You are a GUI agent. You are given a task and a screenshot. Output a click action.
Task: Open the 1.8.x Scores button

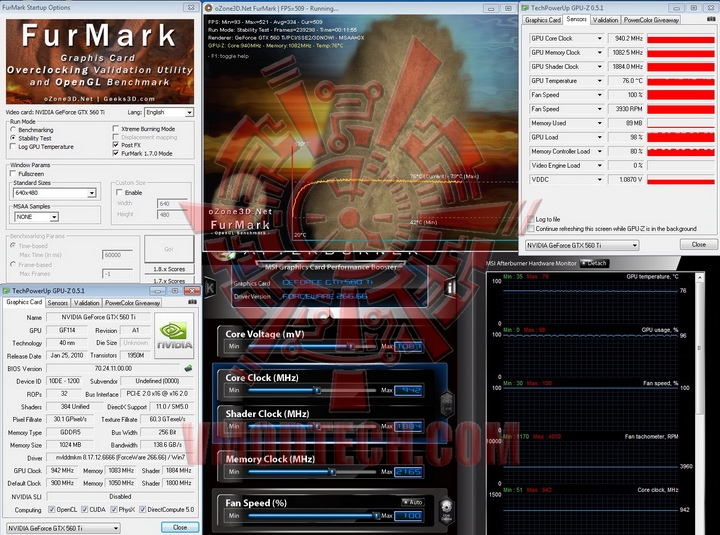[169, 269]
